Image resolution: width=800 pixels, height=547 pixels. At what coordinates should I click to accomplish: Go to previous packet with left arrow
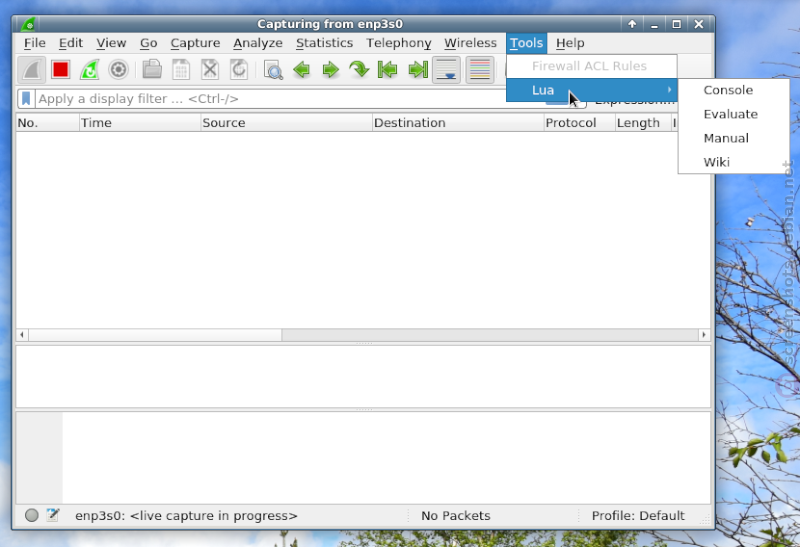[302, 69]
